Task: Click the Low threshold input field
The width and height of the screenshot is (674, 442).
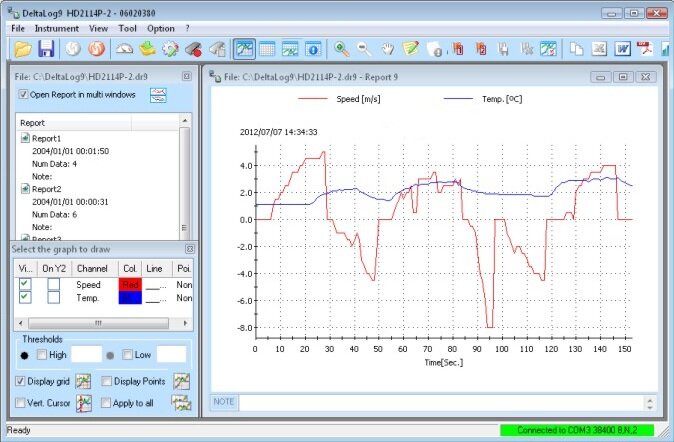Action: [x=172, y=355]
